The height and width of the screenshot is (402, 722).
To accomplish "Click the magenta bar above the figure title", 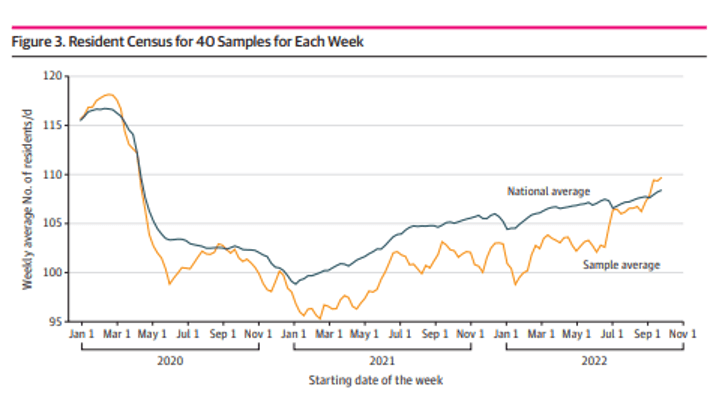I will click(x=361, y=27).
